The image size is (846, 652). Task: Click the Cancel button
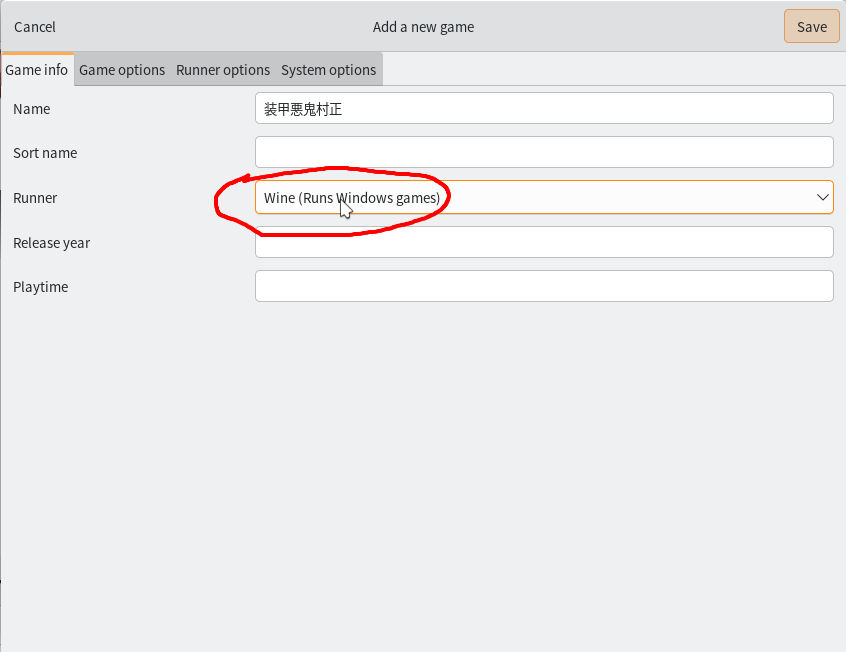pos(35,27)
